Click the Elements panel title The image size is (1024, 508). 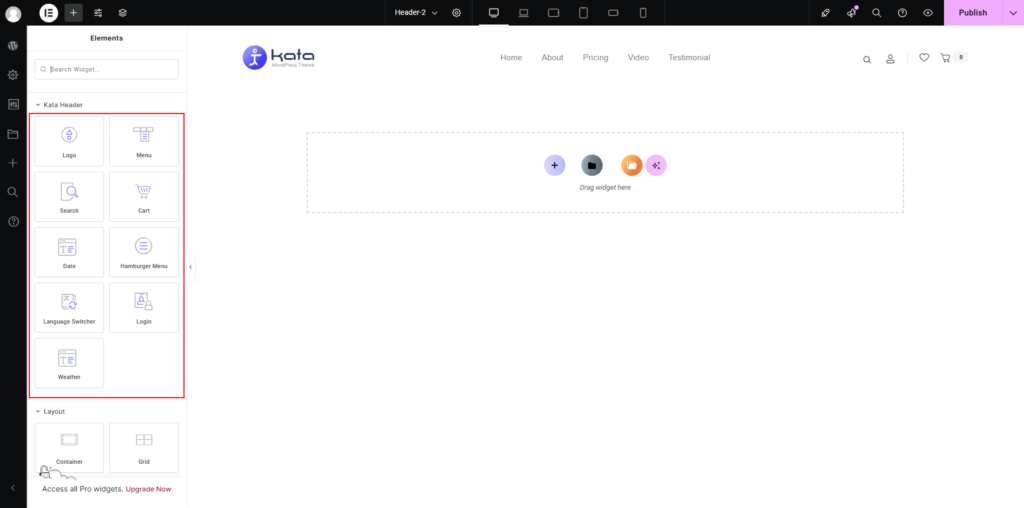106,38
